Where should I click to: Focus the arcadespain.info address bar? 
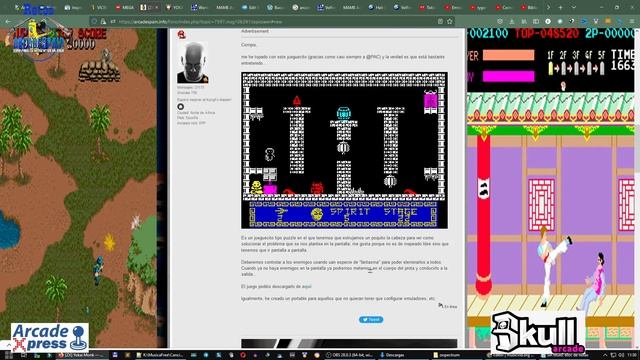(x=273, y=21)
